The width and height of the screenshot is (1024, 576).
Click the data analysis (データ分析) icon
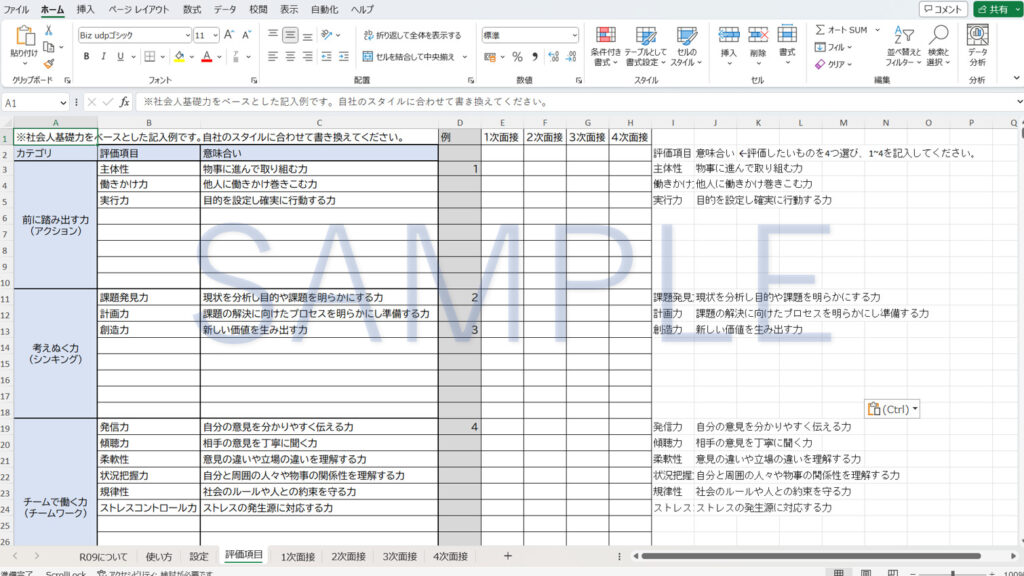pyautogui.click(x=976, y=46)
